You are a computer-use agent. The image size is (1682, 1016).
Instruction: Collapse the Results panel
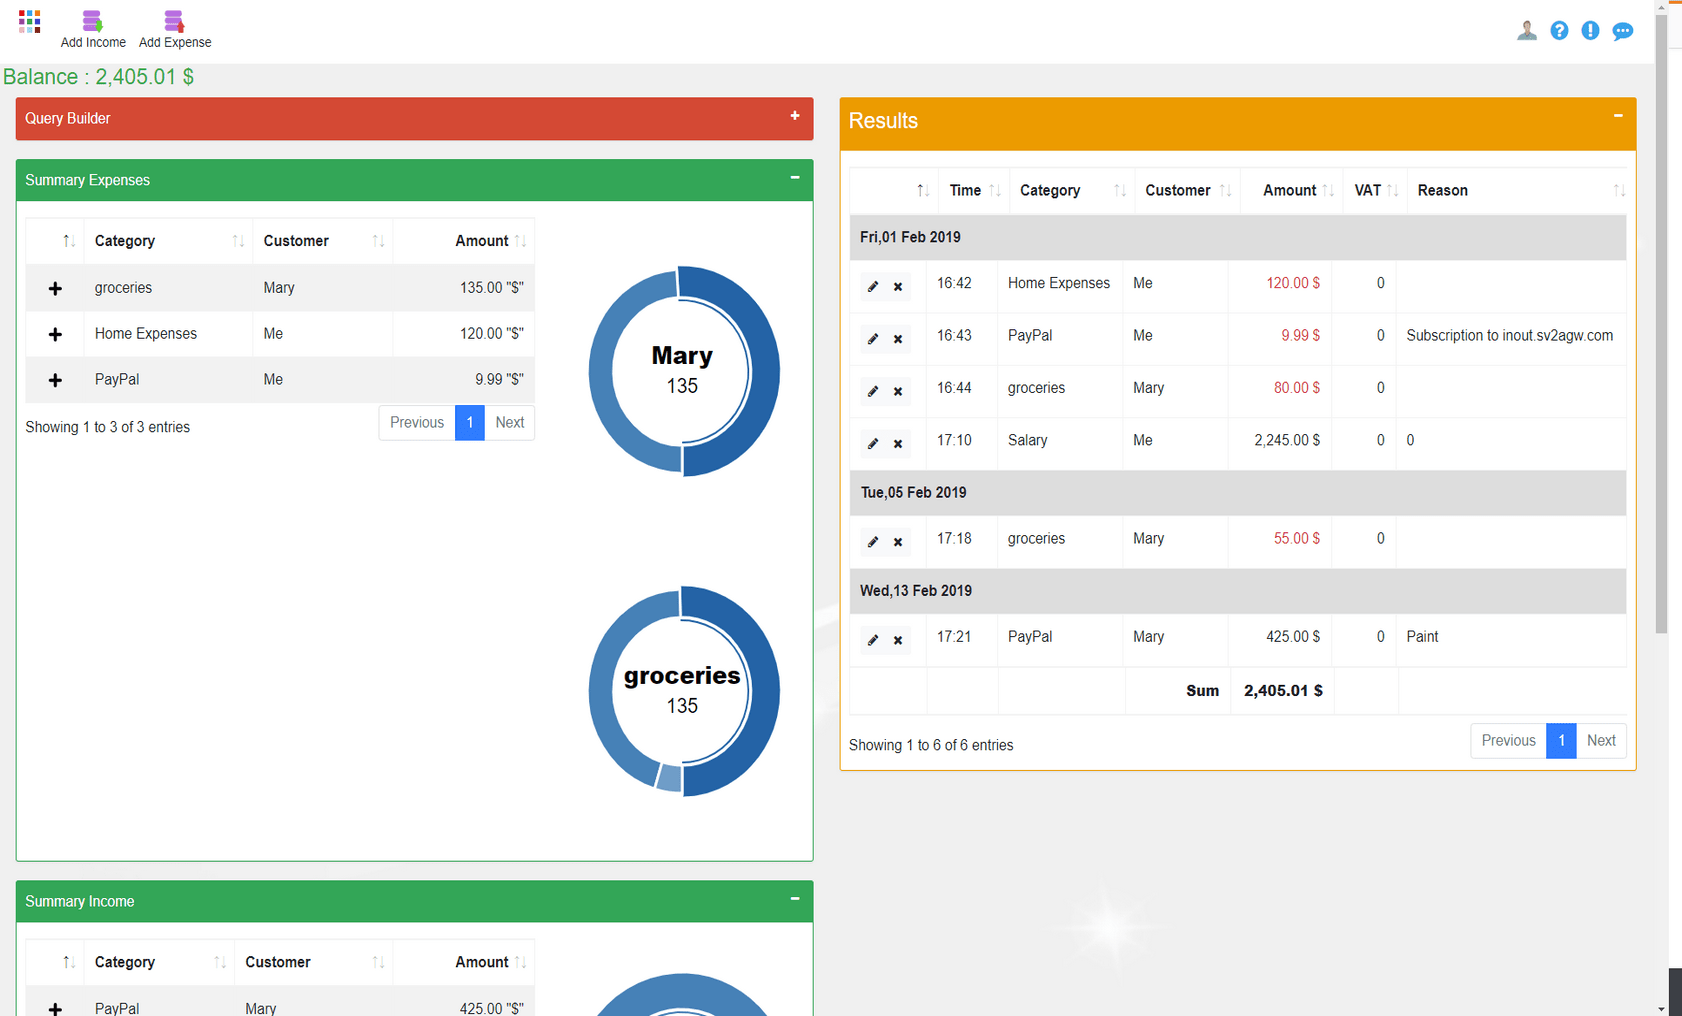(x=1618, y=116)
